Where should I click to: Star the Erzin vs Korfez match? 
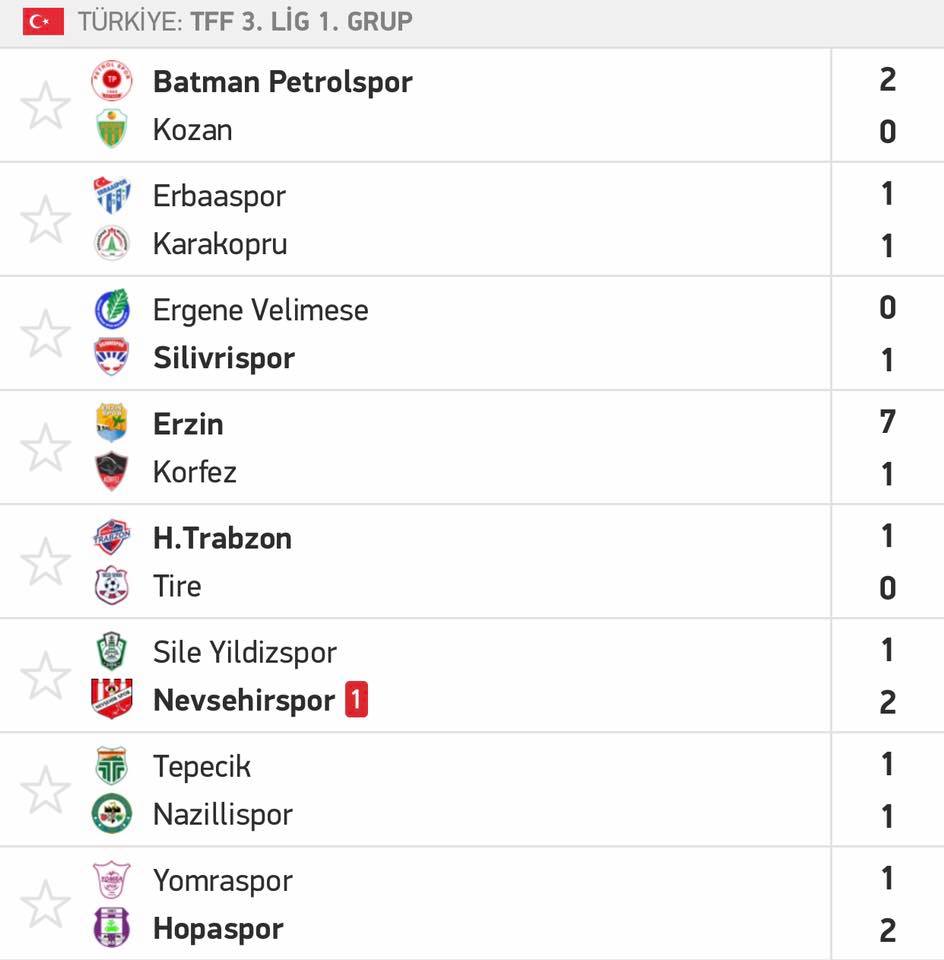(x=45, y=448)
